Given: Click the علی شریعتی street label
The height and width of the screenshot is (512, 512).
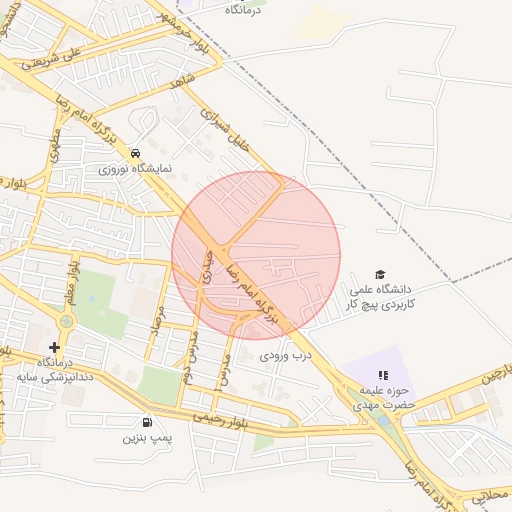Looking at the screenshot, I should [51, 59].
